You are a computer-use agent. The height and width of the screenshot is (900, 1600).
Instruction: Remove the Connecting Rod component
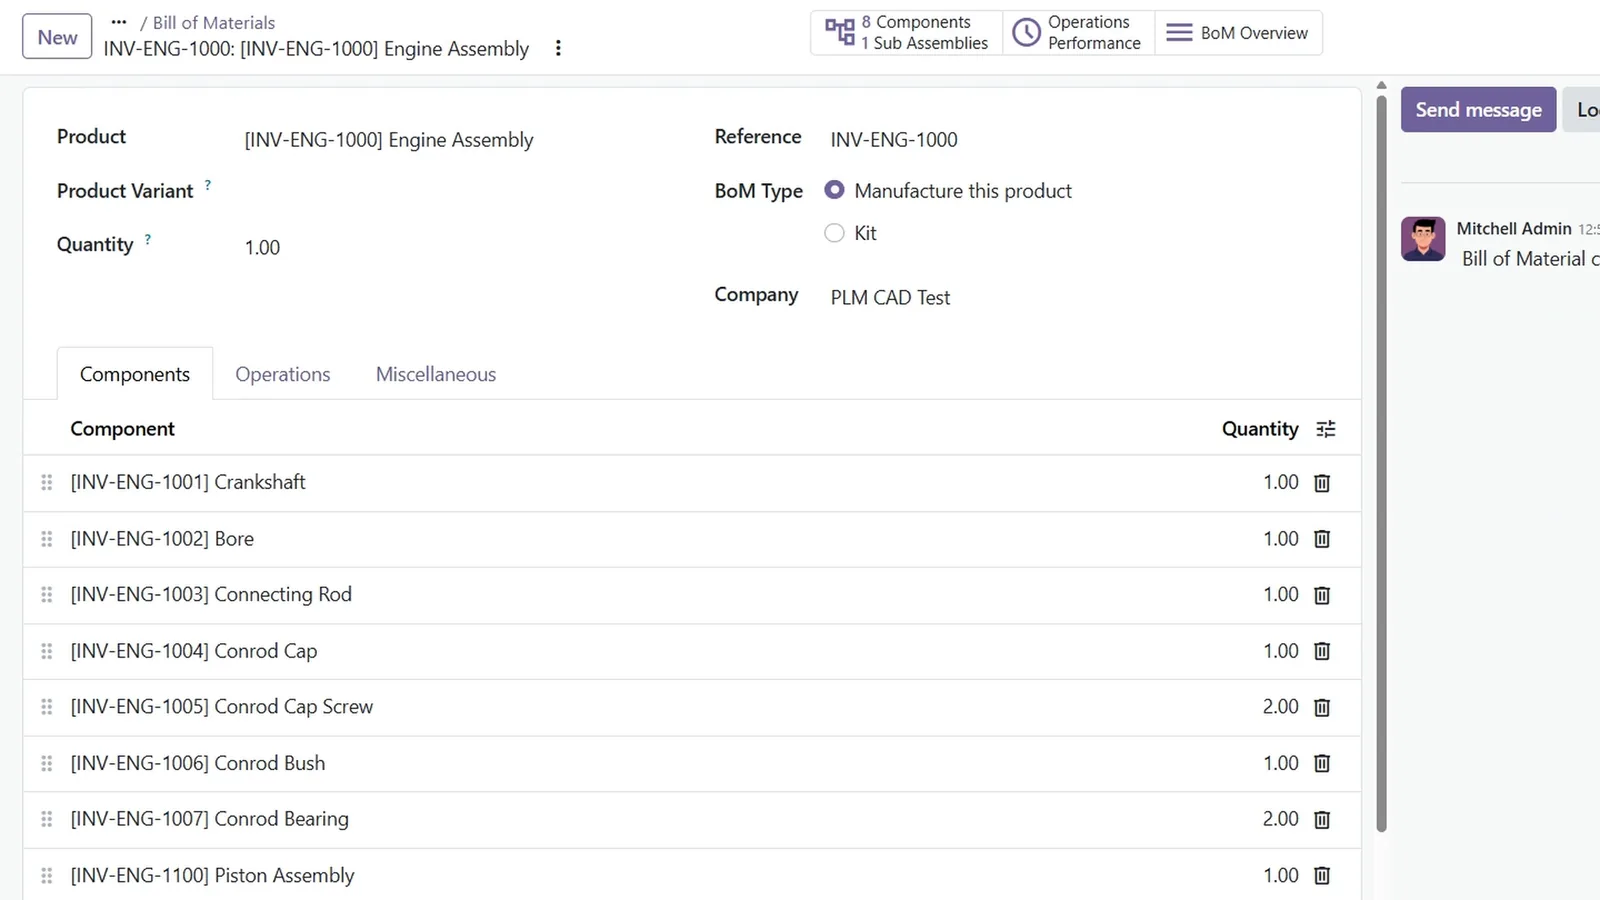coord(1322,595)
